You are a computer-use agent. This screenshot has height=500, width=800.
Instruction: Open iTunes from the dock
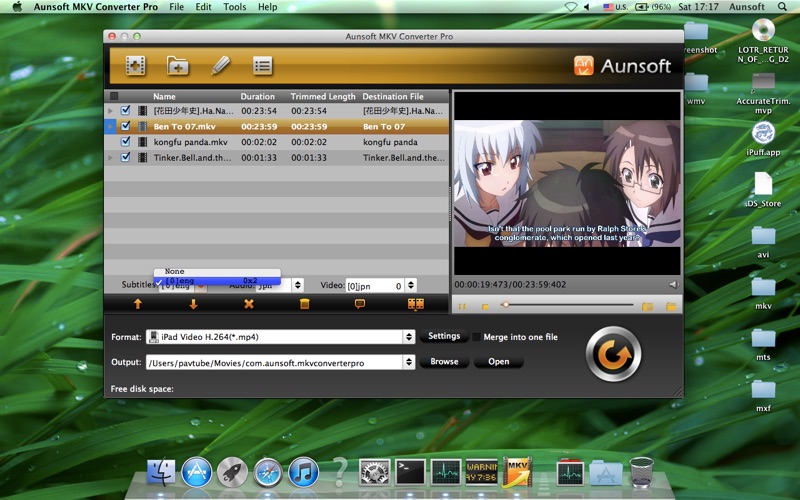point(304,472)
